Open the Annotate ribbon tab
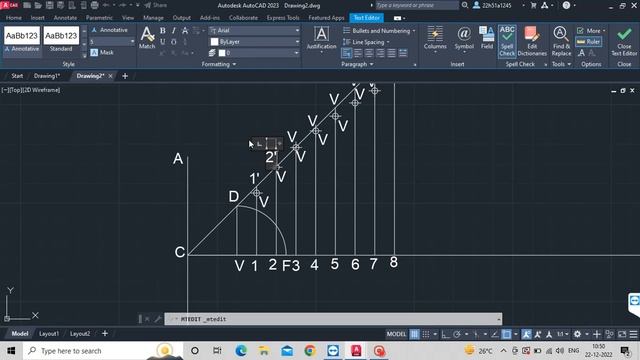The image size is (640, 360). pyautogui.click(x=65, y=18)
